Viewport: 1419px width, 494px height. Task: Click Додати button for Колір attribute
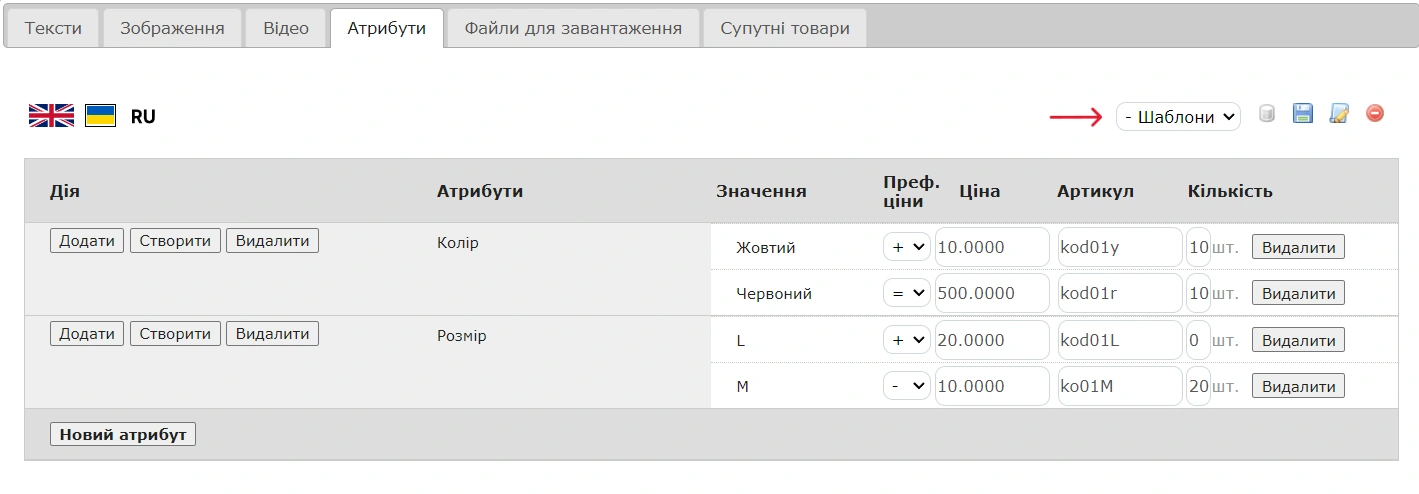pos(87,241)
